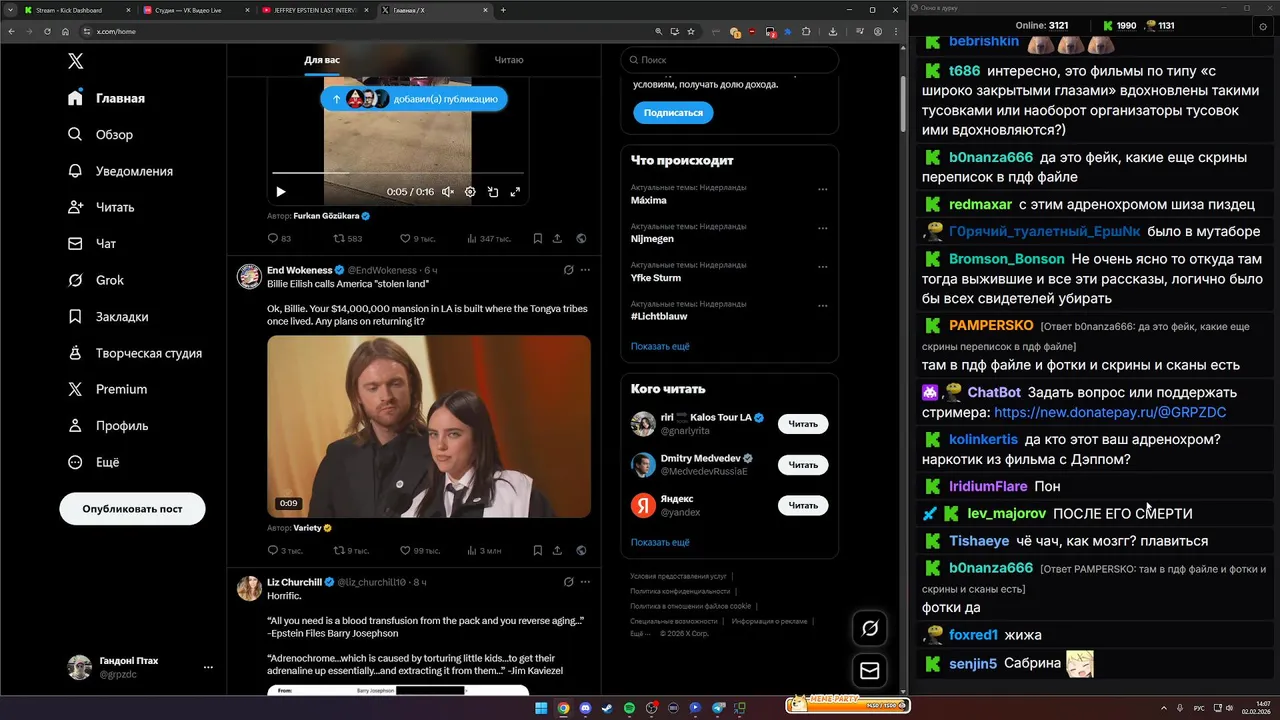Bookmark this page with the star icon
The width and height of the screenshot is (1280, 720).
(x=691, y=31)
